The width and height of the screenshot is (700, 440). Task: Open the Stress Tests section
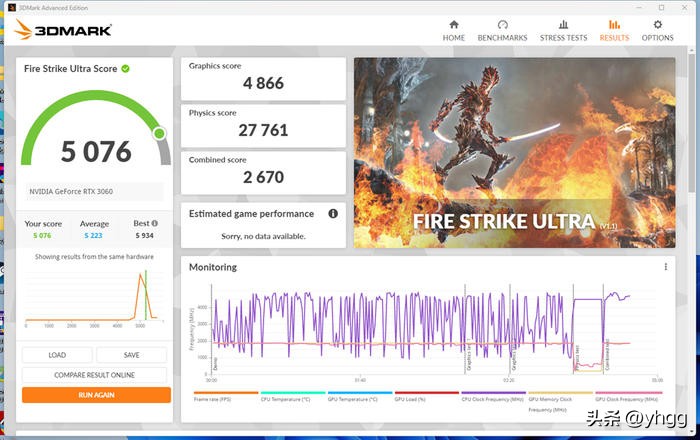point(563,30)
